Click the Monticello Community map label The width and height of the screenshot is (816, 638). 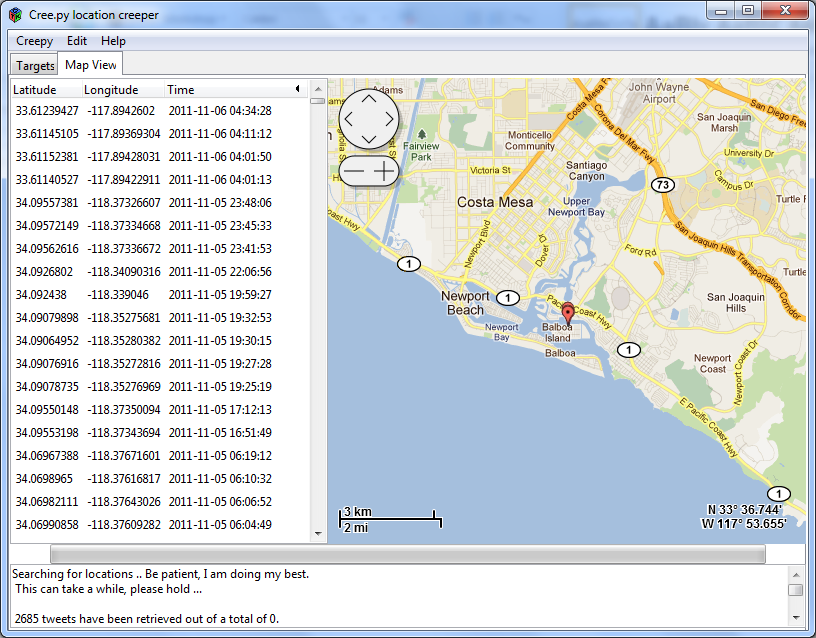point(530,141)
